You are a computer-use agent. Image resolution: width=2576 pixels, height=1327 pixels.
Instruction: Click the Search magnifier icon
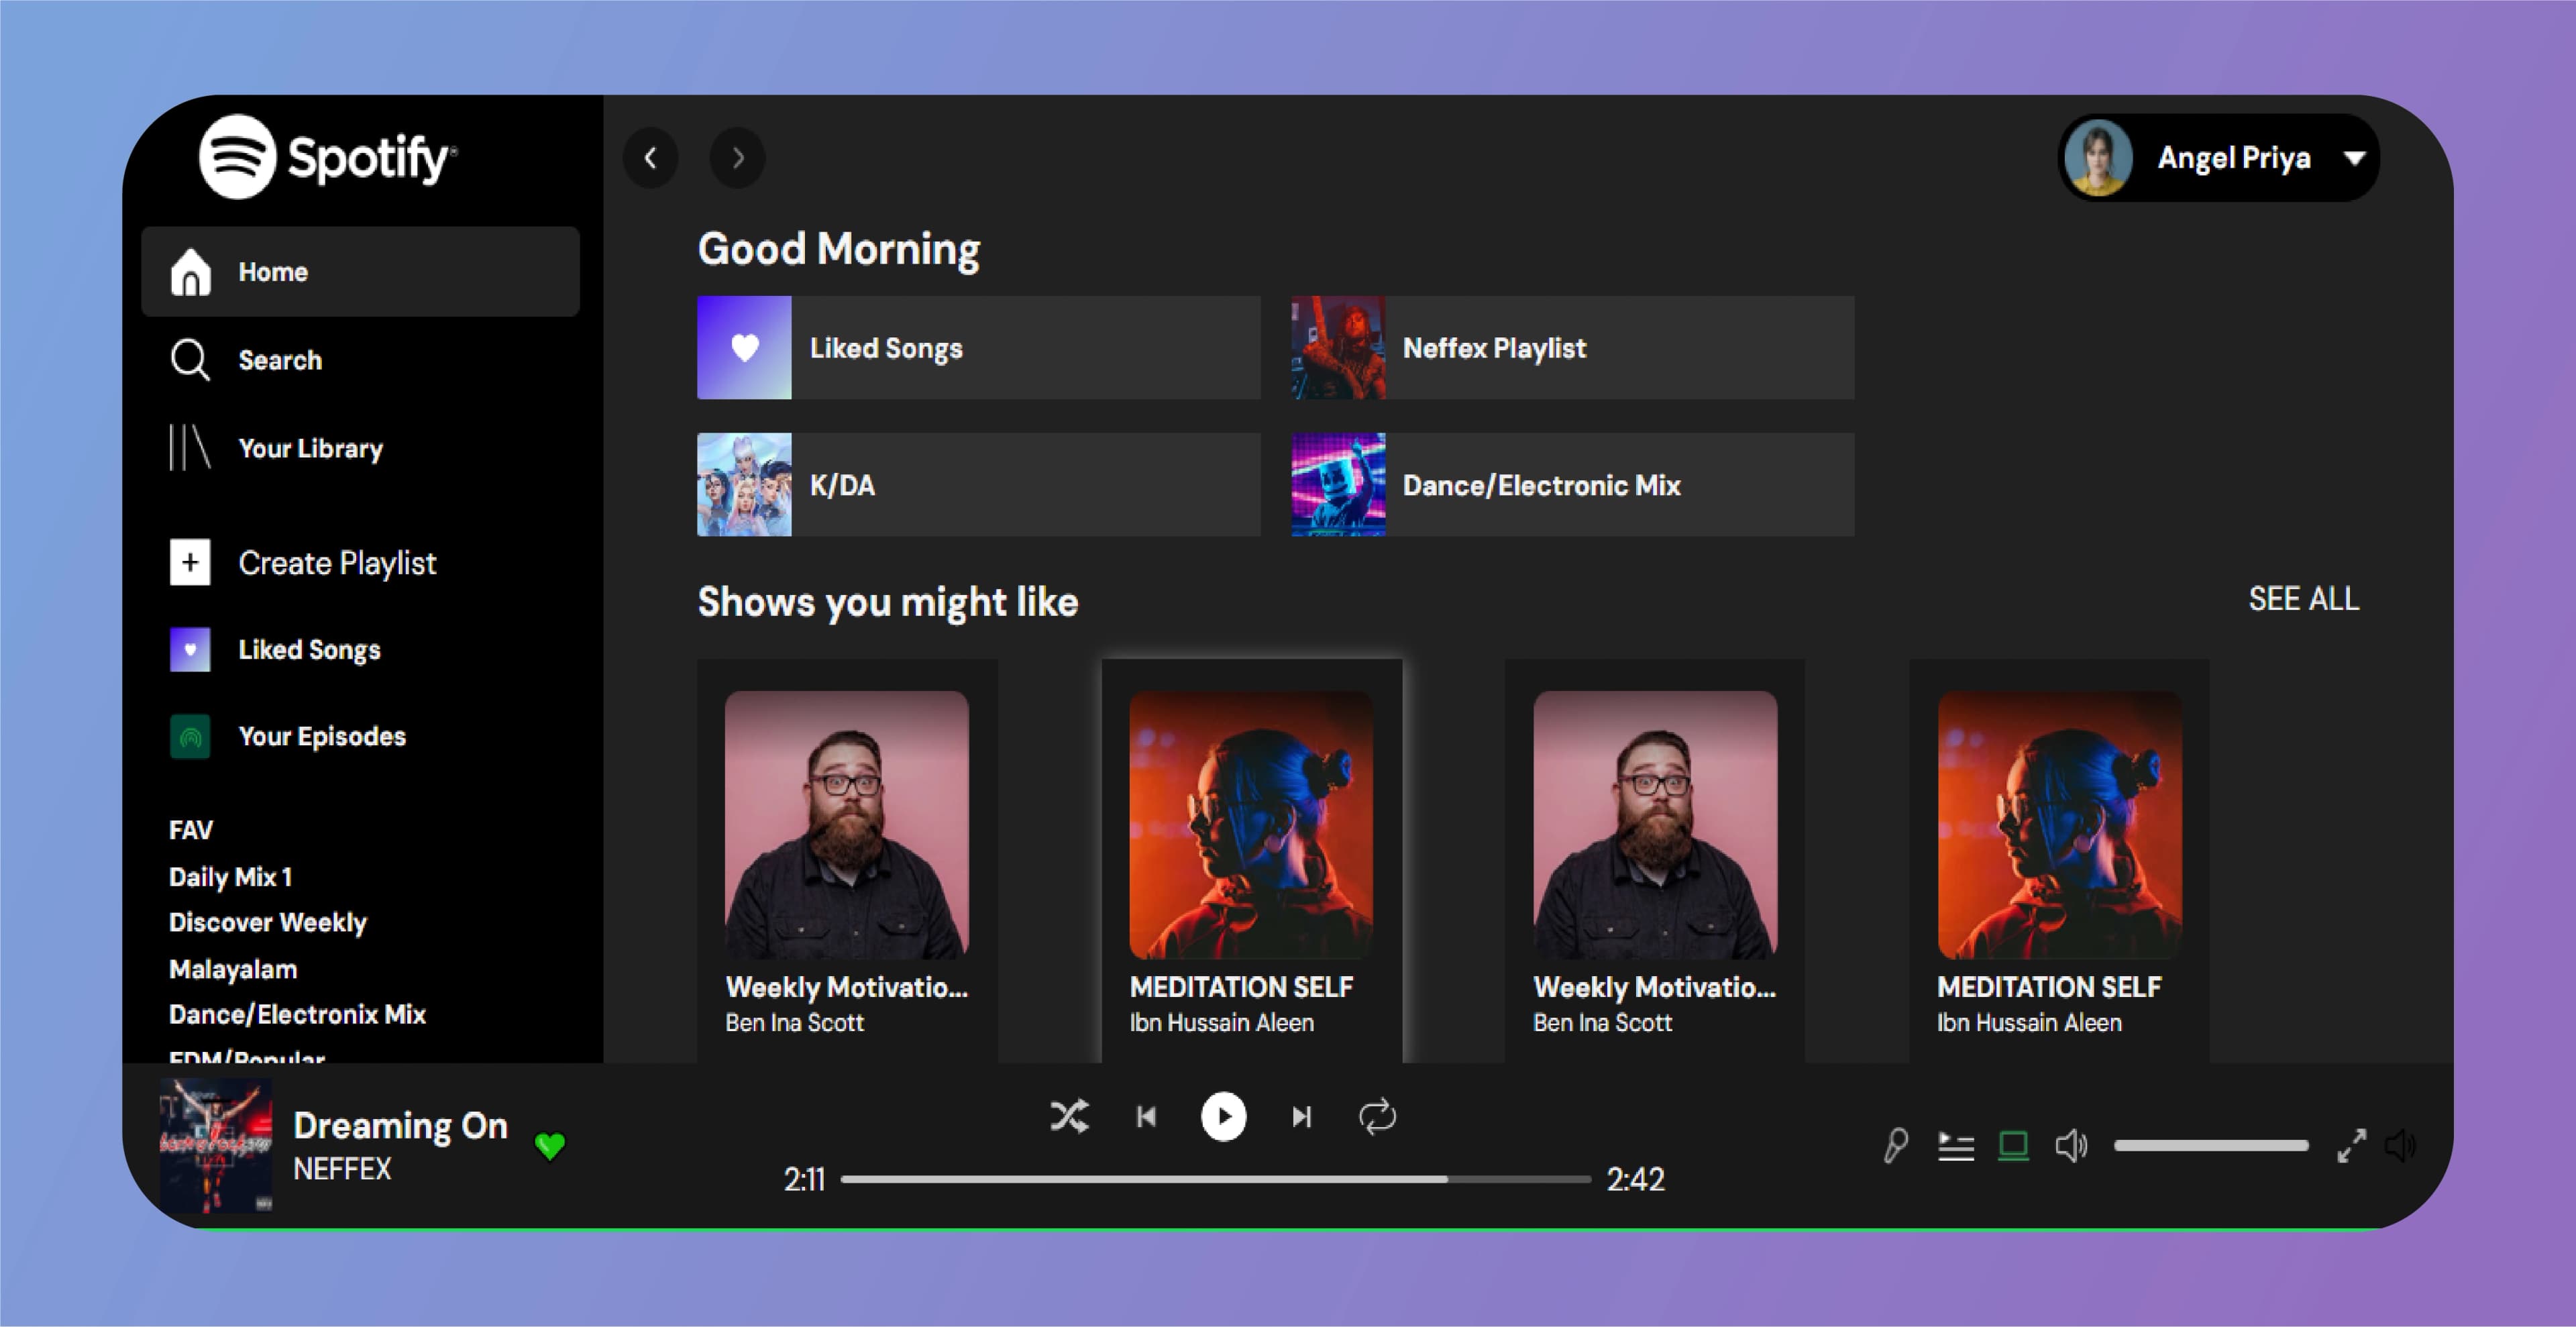click(190, 360)
